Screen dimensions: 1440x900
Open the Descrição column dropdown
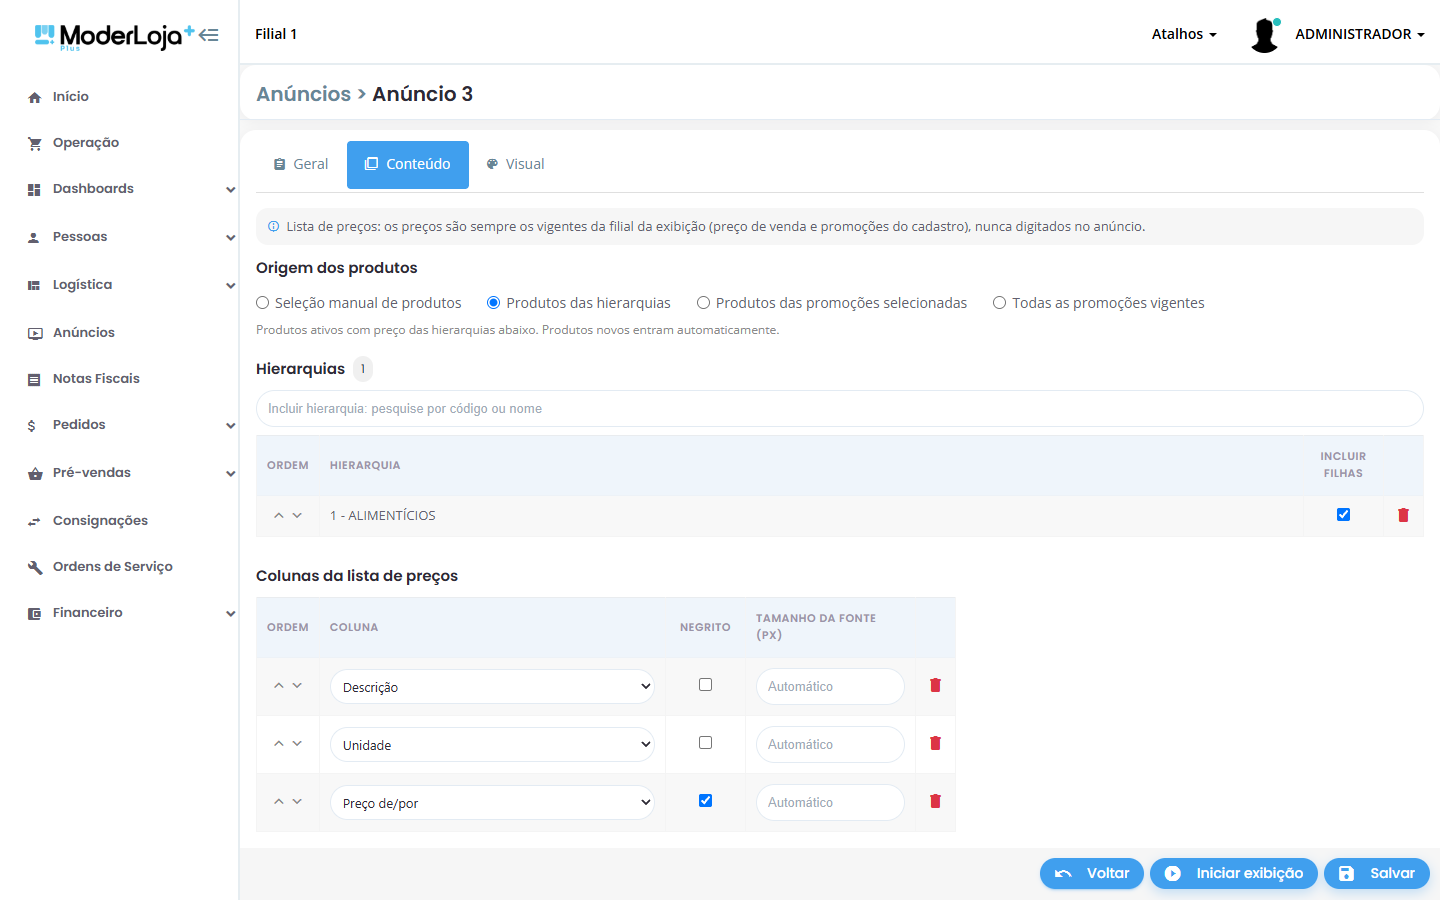(492, 687)
